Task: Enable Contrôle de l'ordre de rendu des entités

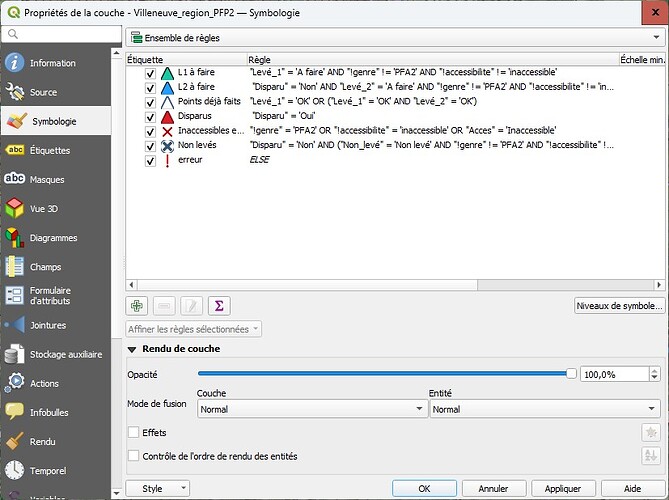Action: point(134,456)
